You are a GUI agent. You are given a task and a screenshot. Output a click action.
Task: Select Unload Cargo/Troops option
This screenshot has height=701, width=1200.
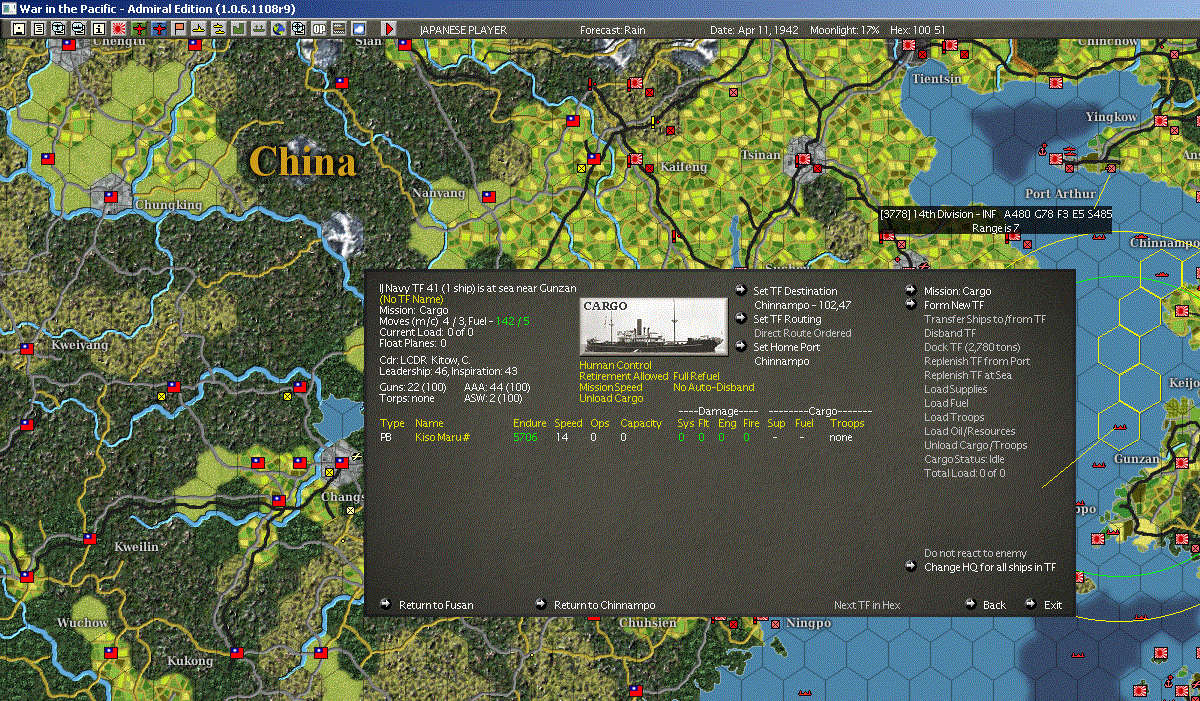click(975, 445)
